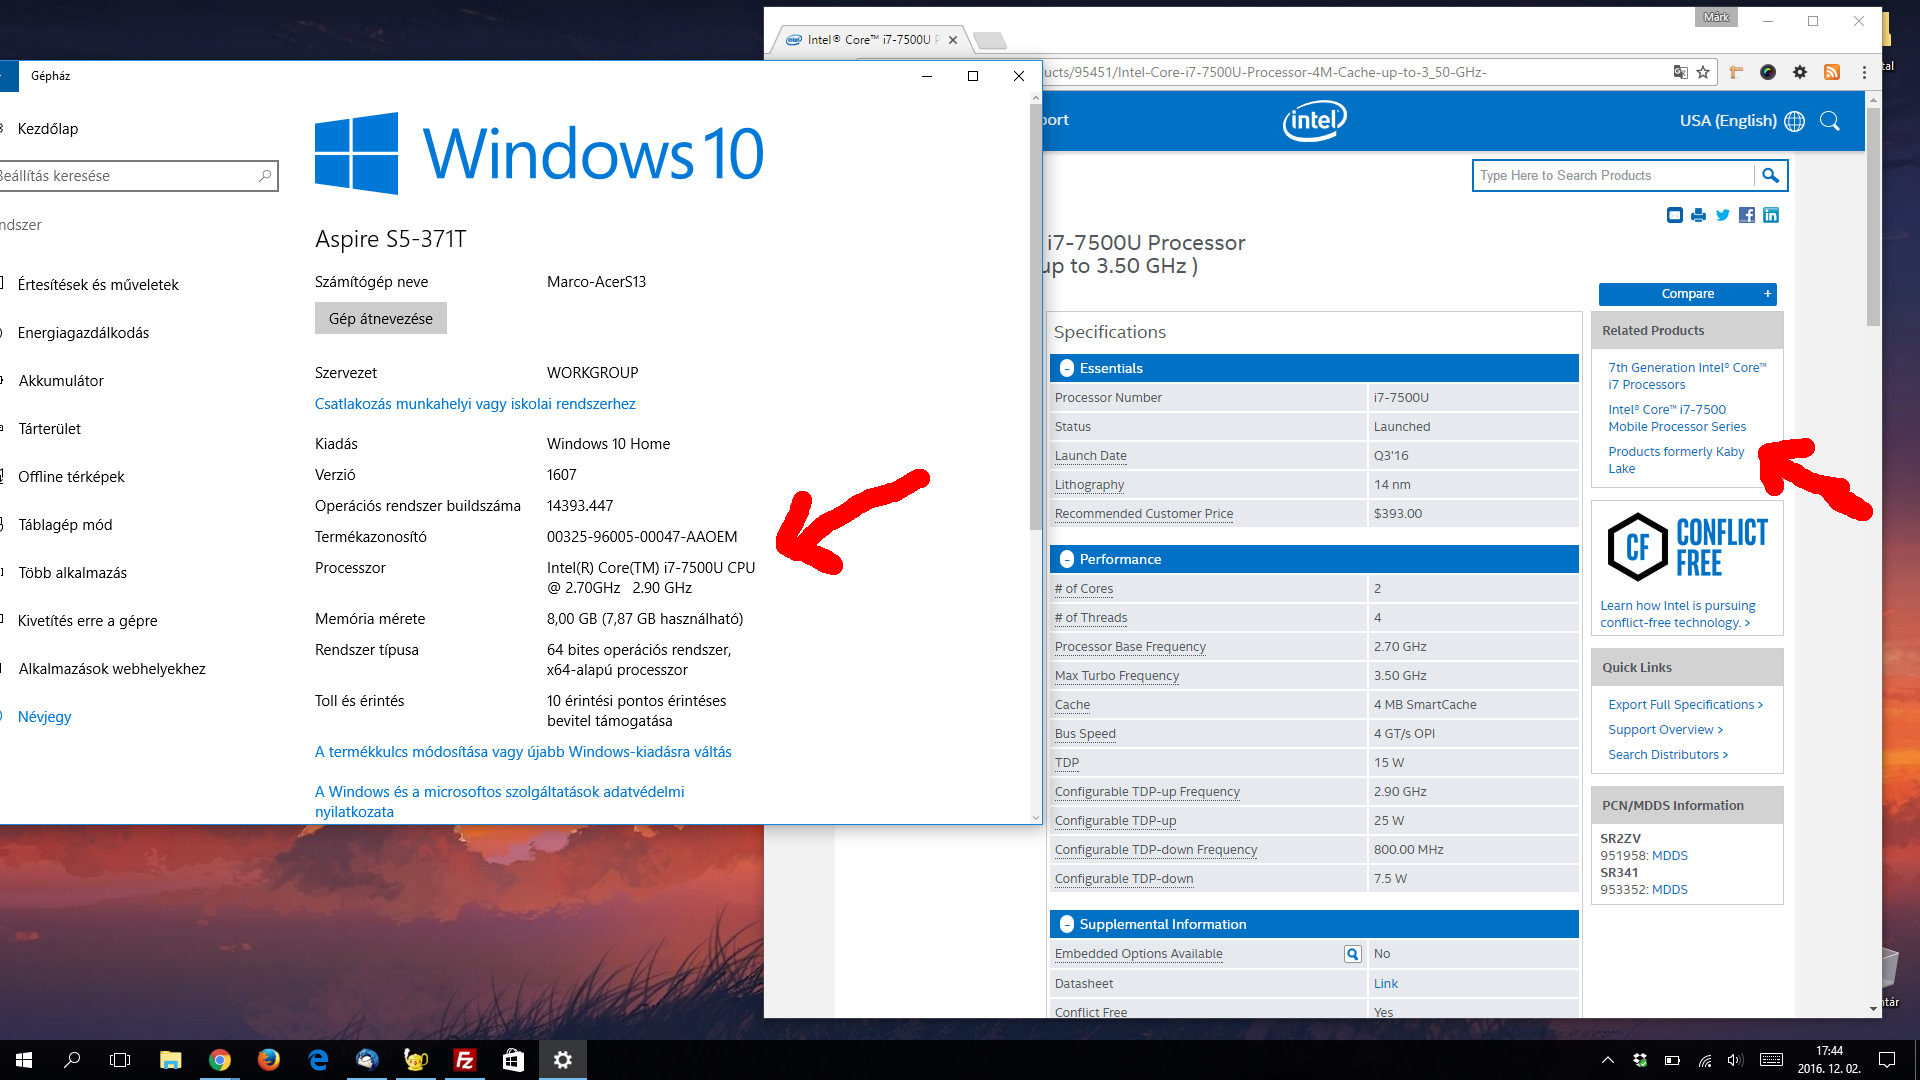Open Több alkalmazás settings page
The height and width of the screenshot is (1080, 1920).
point(72,573)
